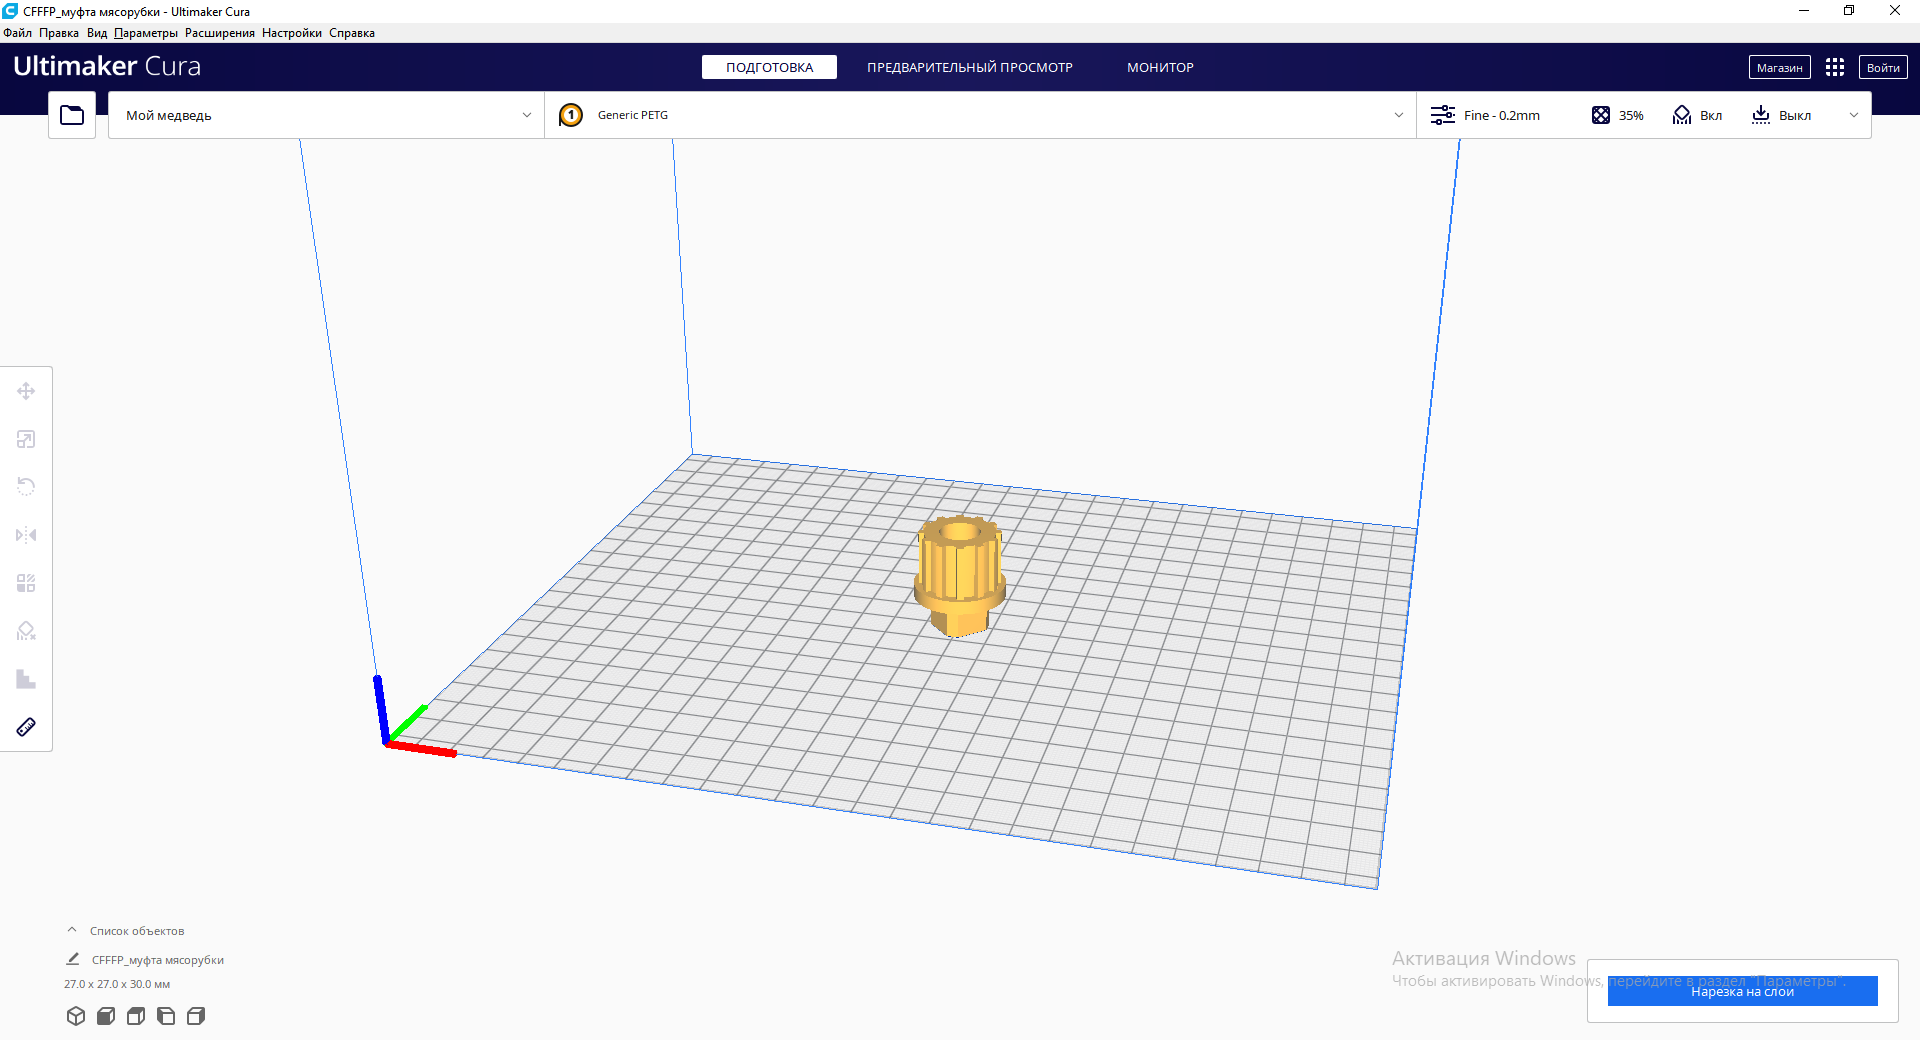Viewport: 1920px width, 1040px height.
Task: Expand the printer selector 'Мой медведь'
Action: click(x=326, y=115)
